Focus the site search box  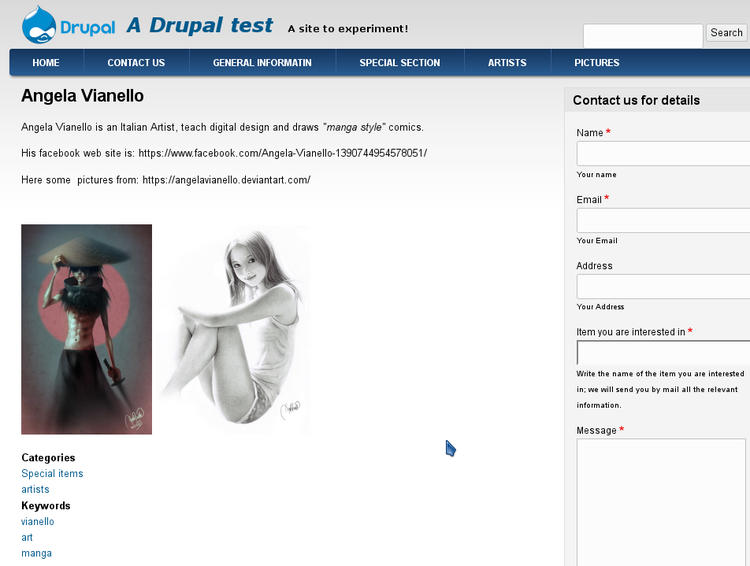(643, 36)
